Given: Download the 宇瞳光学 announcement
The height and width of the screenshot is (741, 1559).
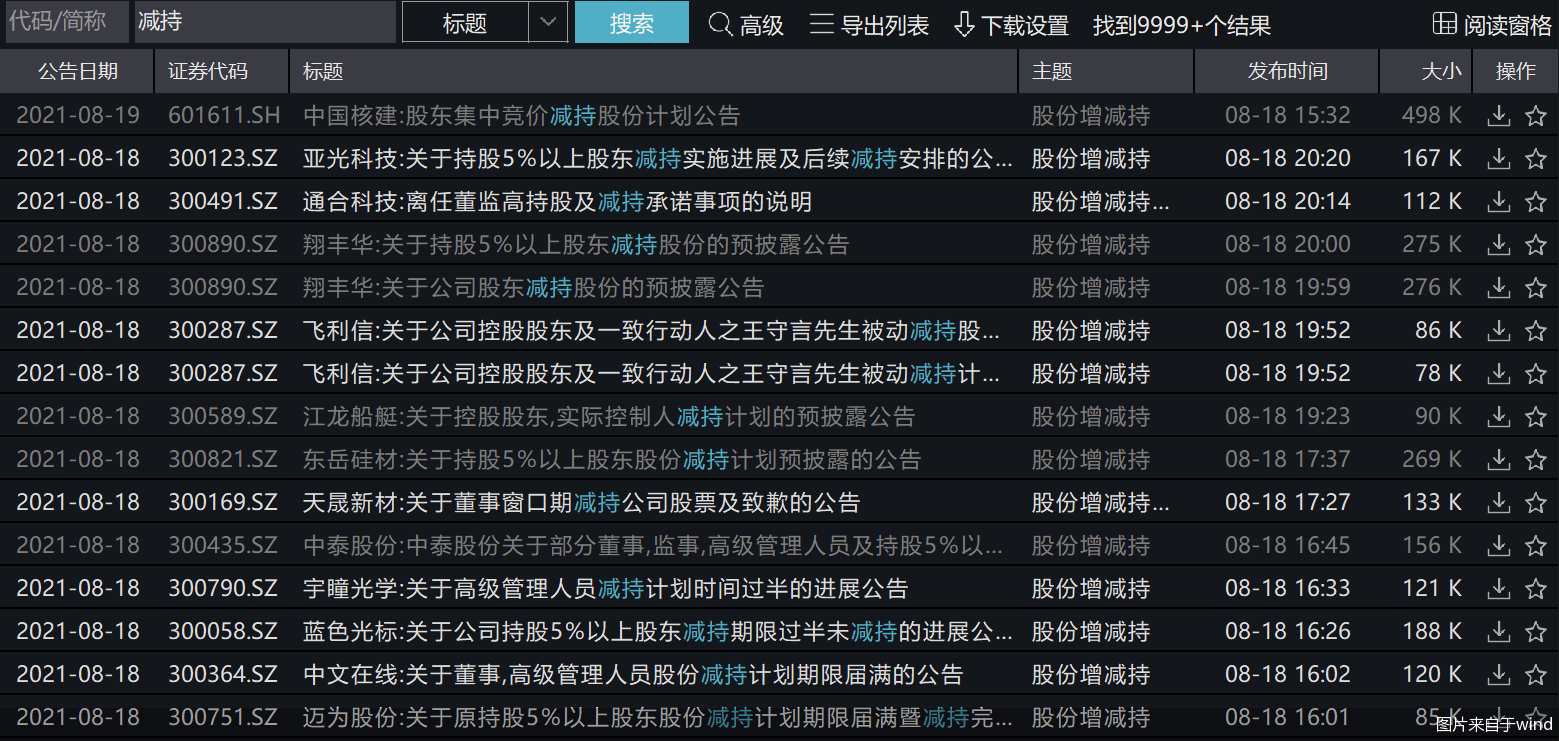Looking at the screenshot, I should coord(1498,589).
